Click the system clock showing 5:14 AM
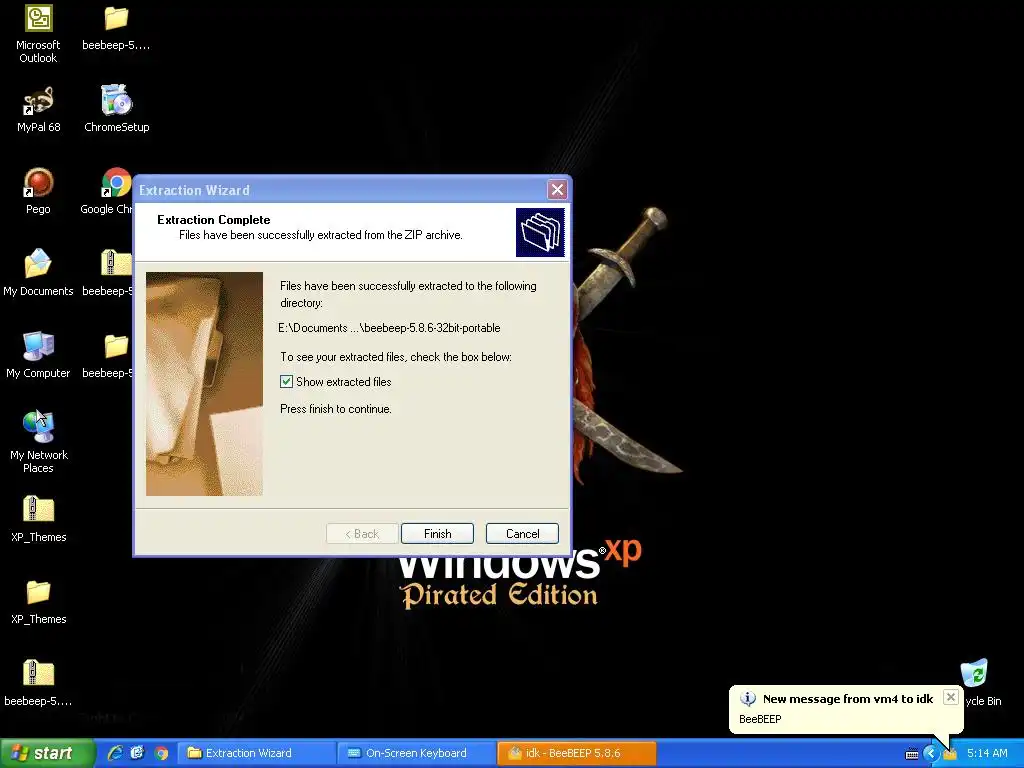 click(x=987, y=754)
